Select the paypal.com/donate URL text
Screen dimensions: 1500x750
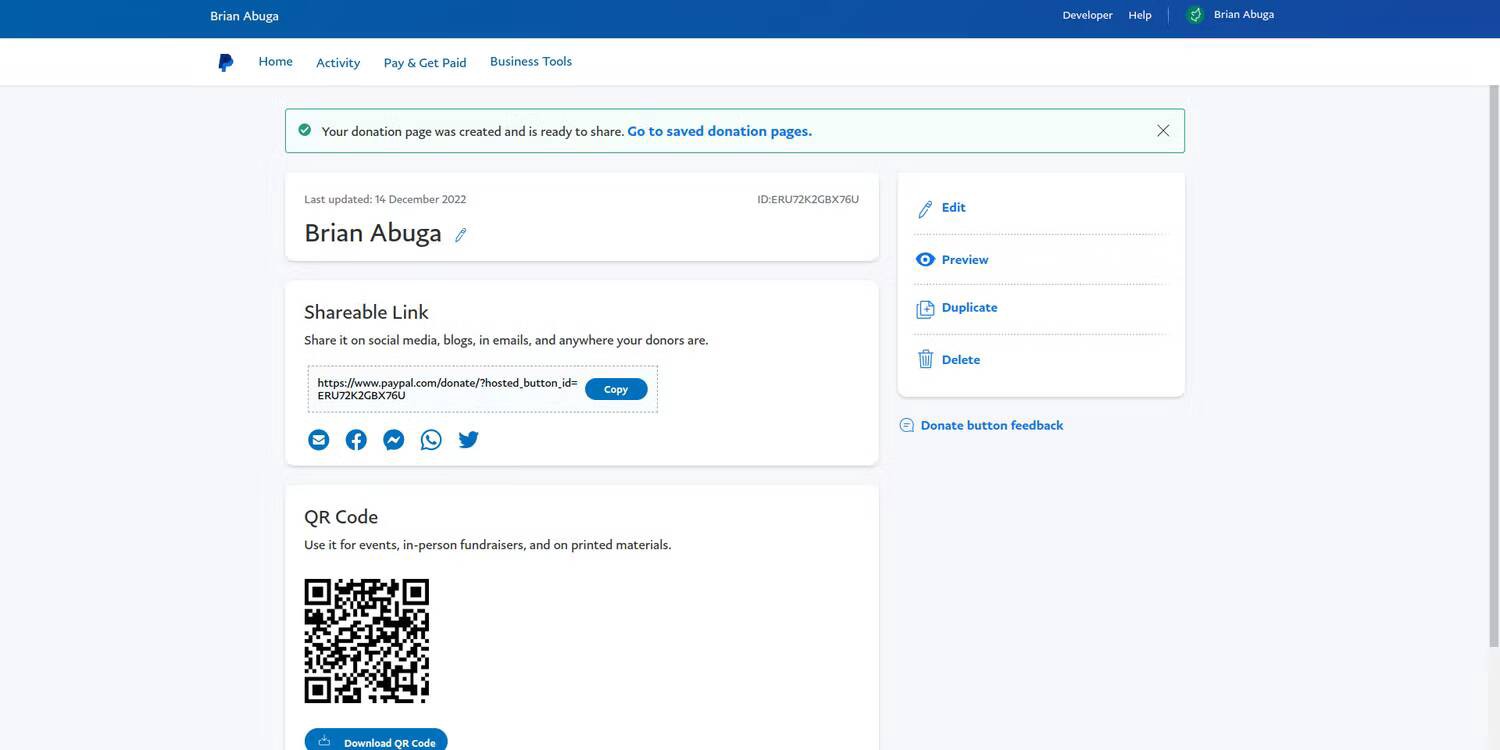tap(447, 389)
